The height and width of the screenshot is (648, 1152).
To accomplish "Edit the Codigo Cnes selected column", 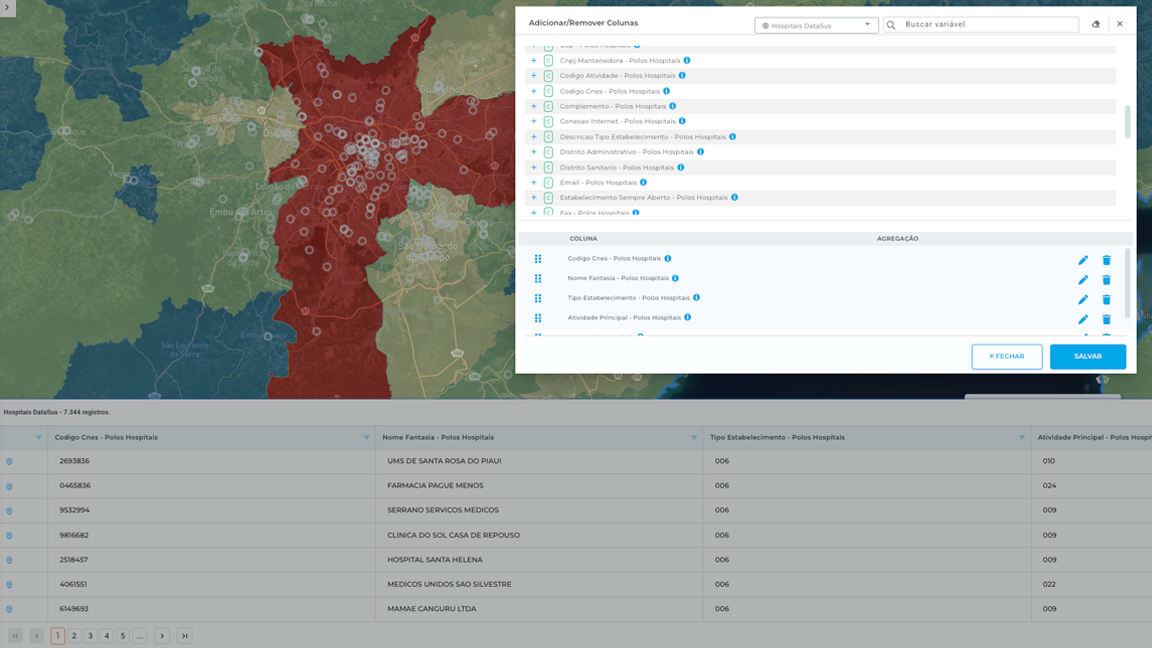I will coord(1083,260).
